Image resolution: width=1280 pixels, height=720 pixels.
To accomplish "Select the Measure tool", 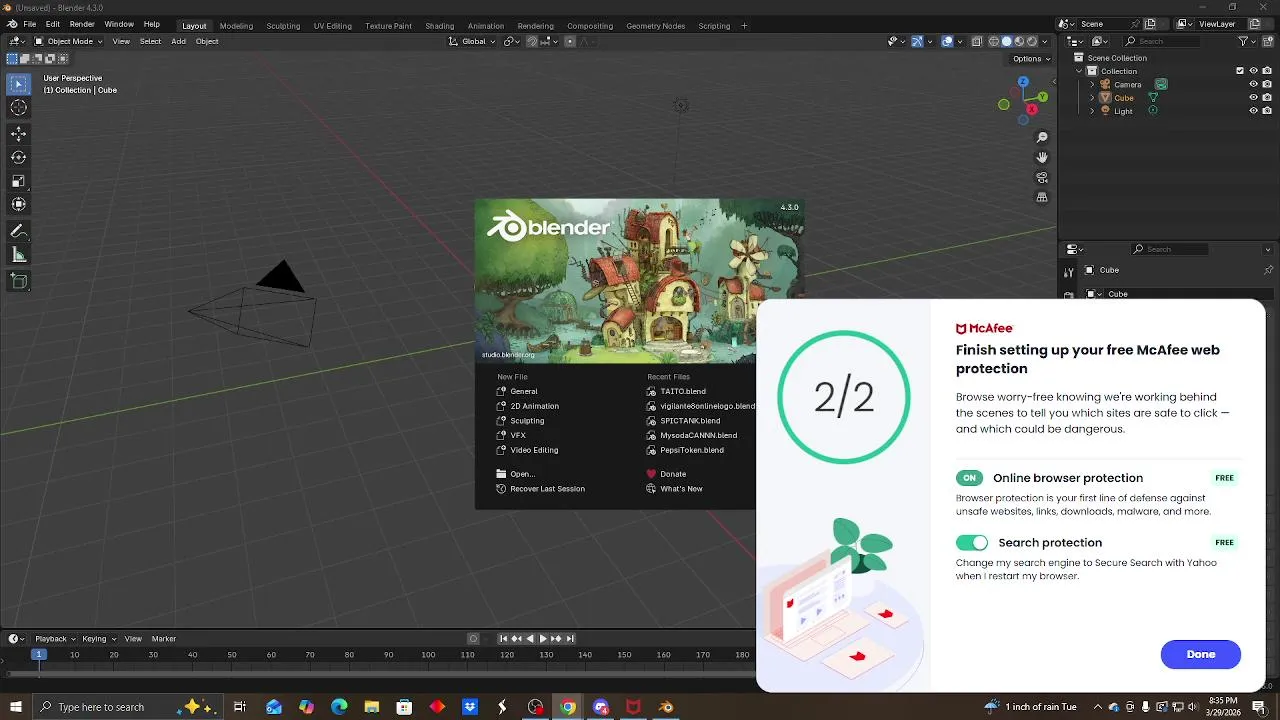I will (x=18, y=255).
